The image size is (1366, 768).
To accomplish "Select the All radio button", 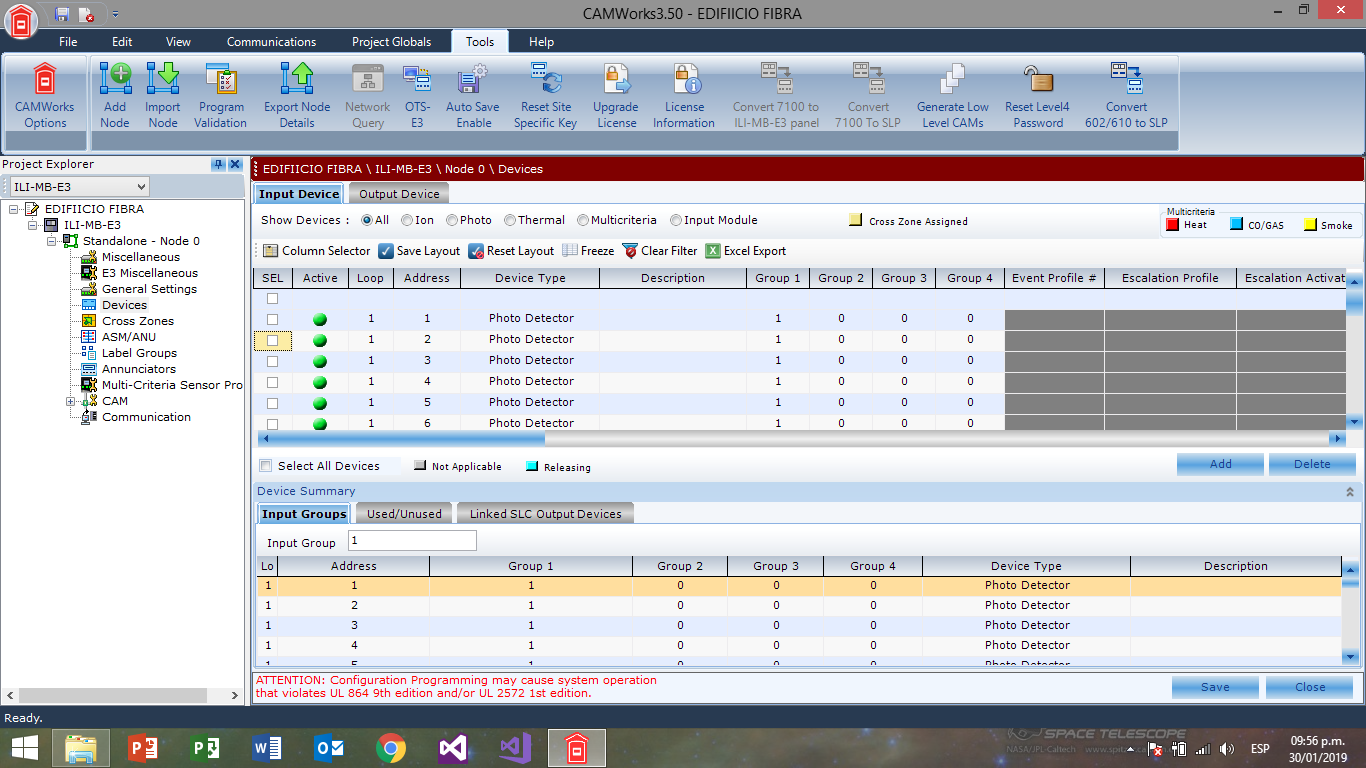I will click(367, 220).
